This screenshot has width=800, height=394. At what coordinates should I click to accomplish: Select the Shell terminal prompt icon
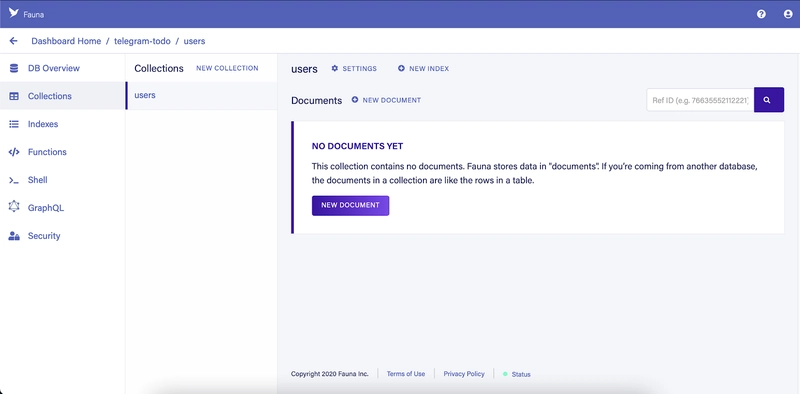click(x=14, y=180)
